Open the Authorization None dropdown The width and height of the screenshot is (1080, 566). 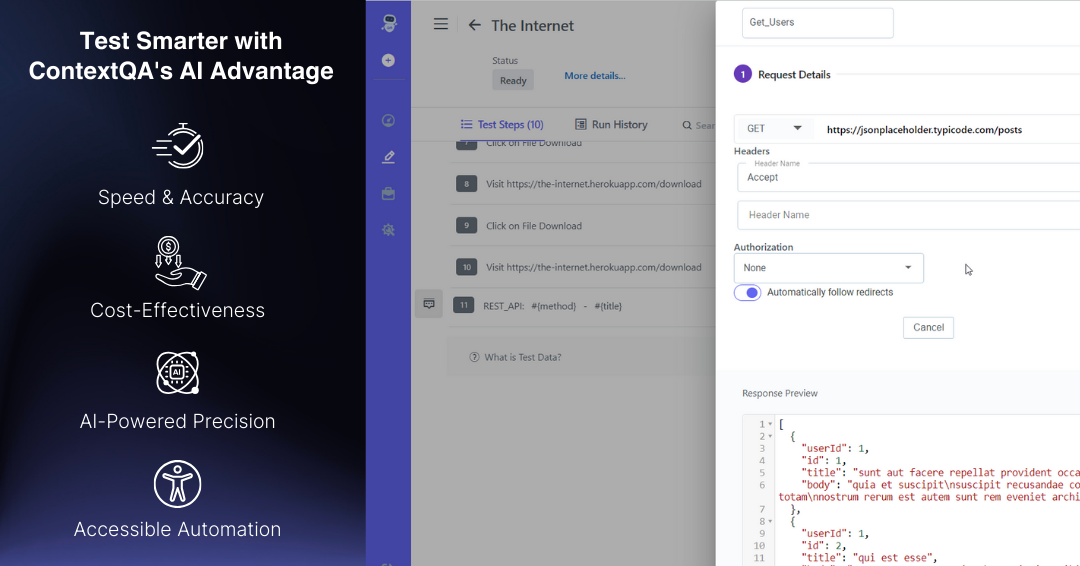tap(829, 268)
